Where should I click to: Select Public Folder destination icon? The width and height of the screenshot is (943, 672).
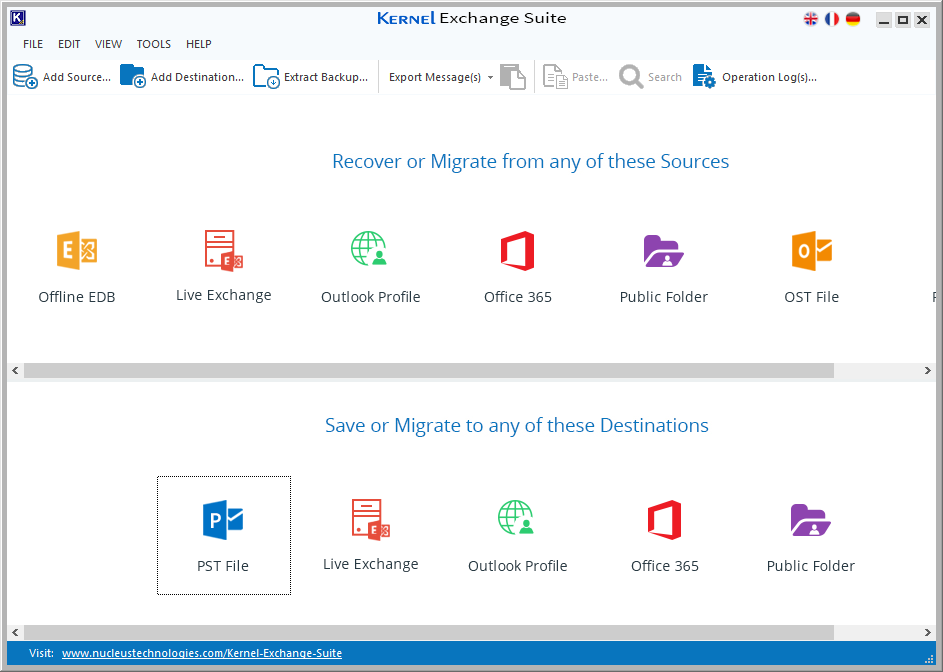[810, 520]
